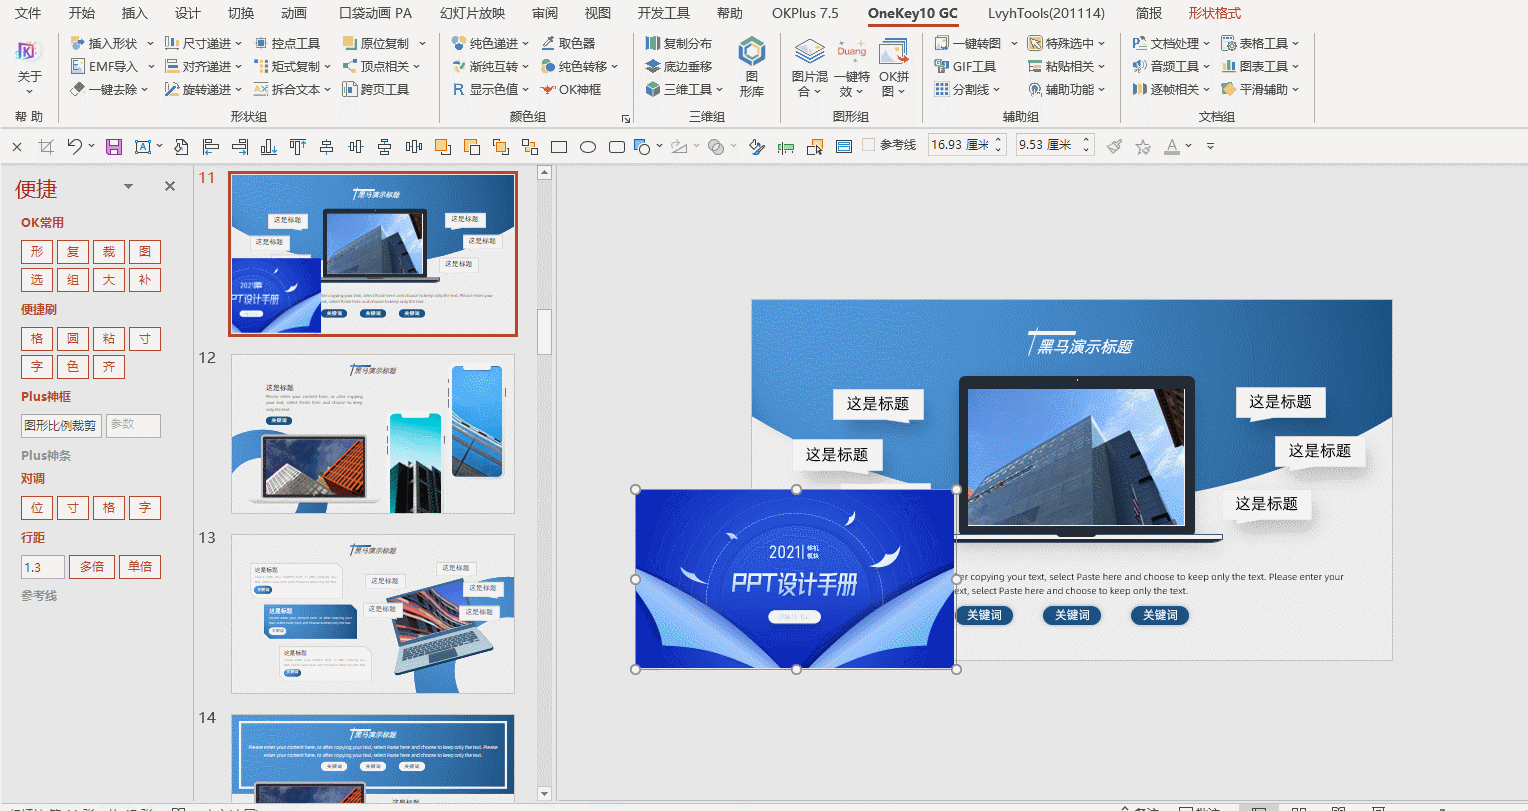
Task: Click the 跨页工具 cross-page tool
Action: pyautogui.click(x=376, y=89)
